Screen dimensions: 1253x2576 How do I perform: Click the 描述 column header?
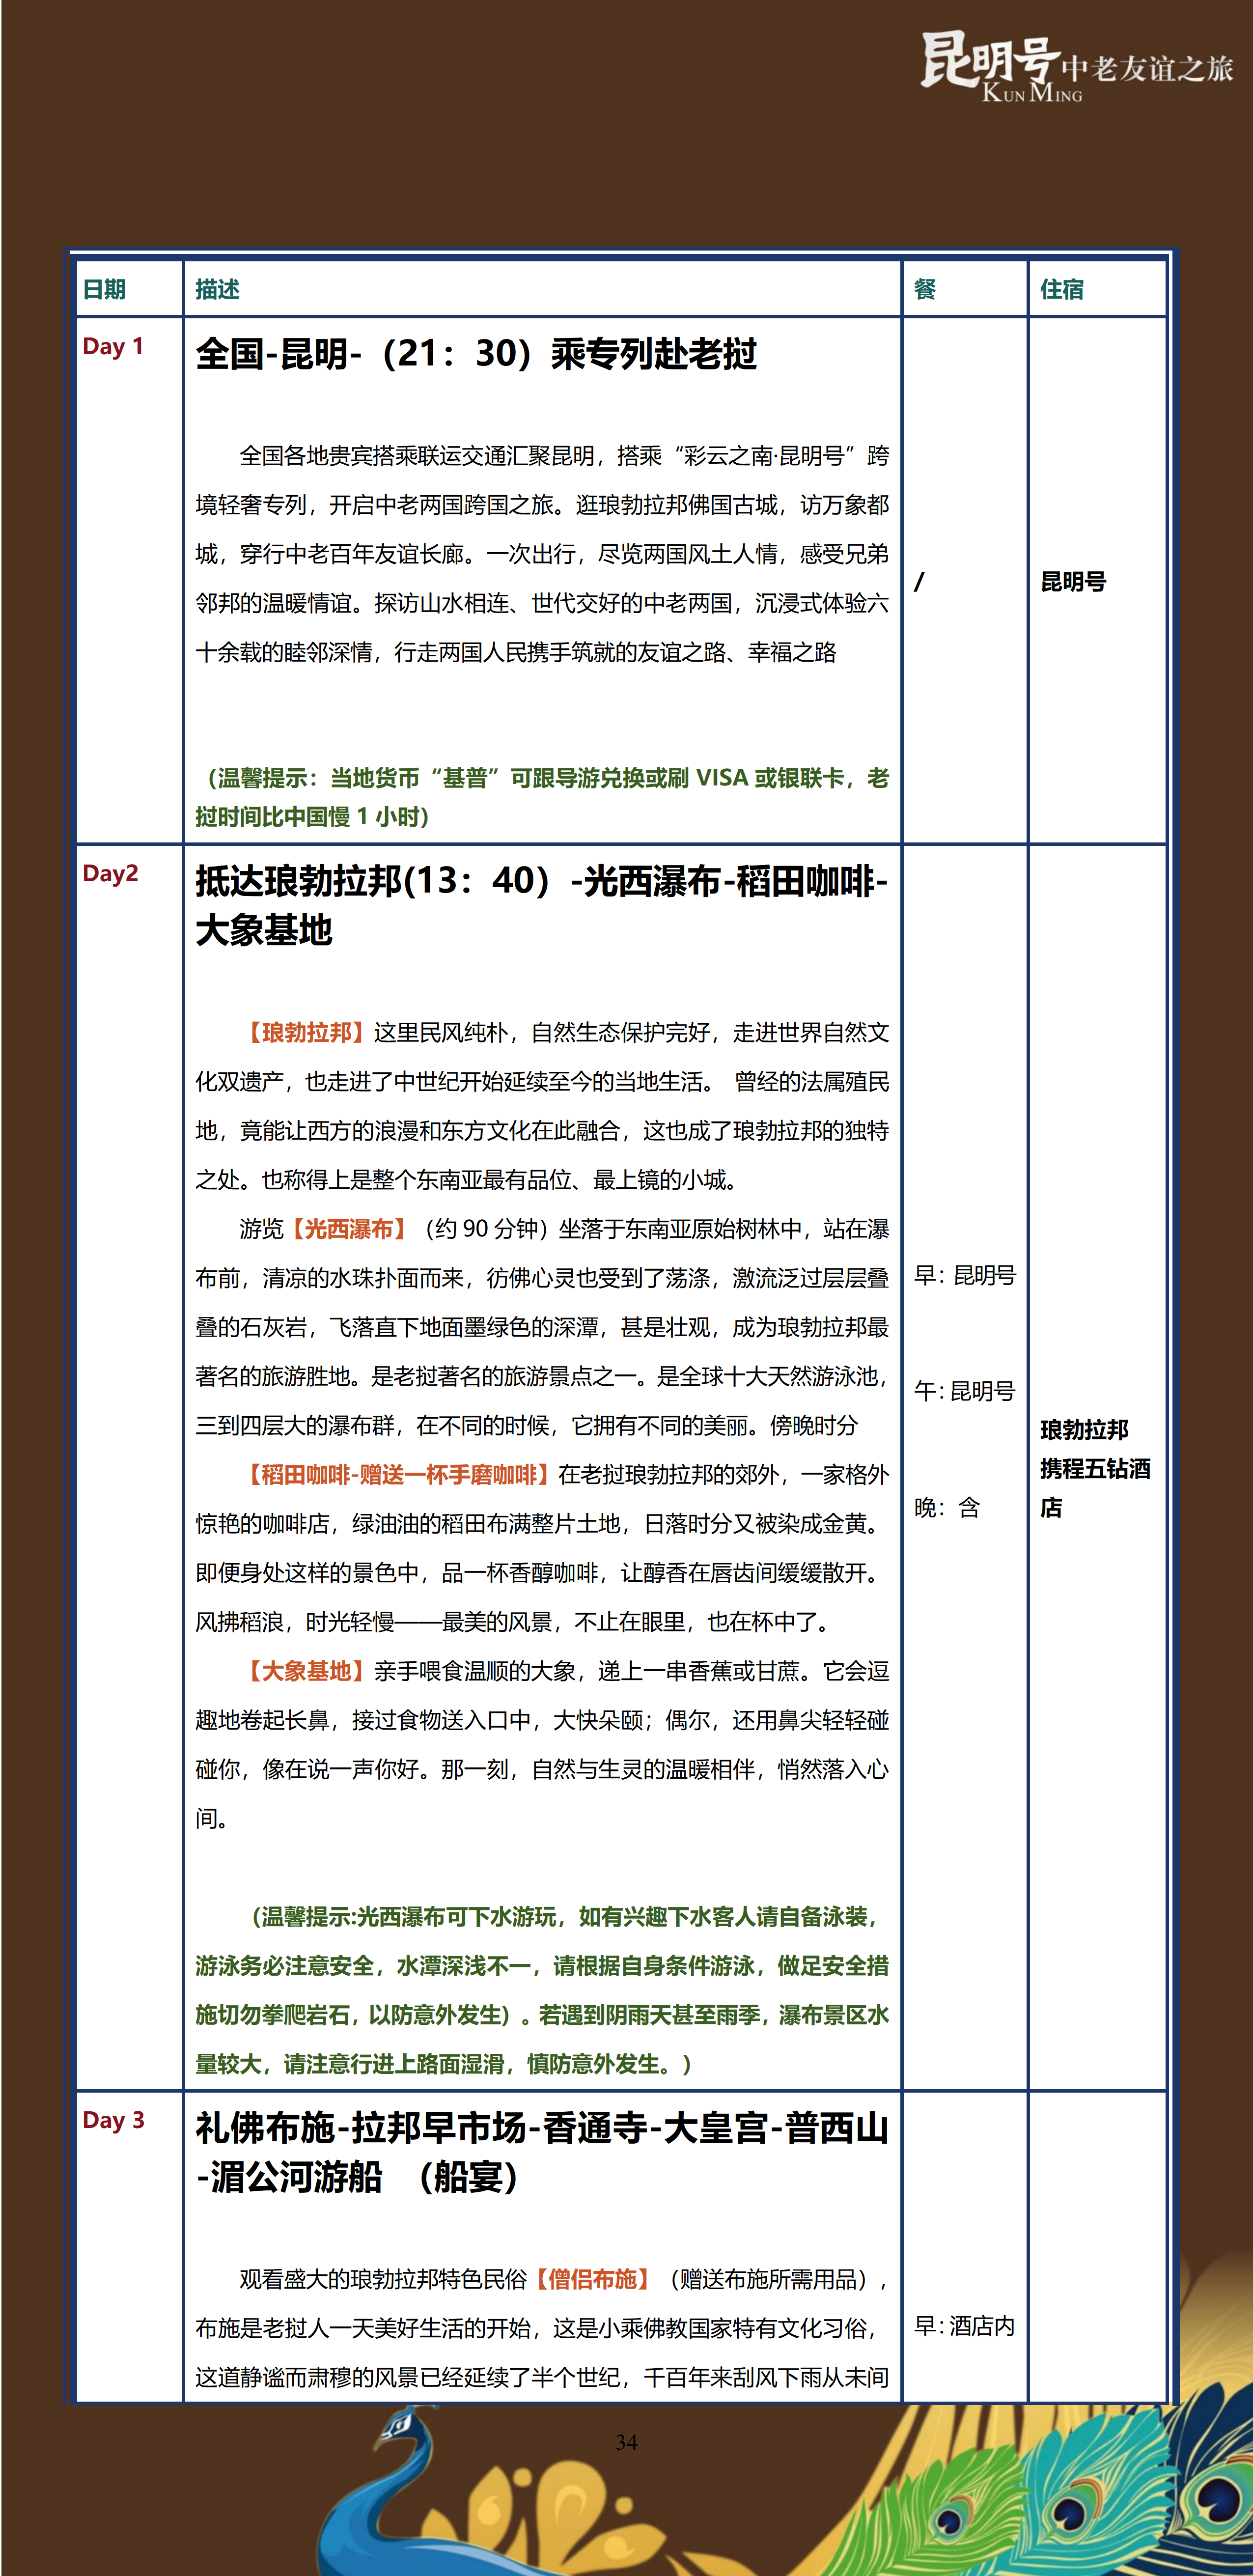click(217, 289)
